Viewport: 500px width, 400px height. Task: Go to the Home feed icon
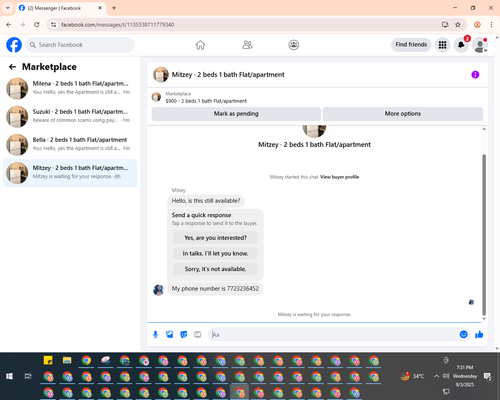click(x=200, y=45)
